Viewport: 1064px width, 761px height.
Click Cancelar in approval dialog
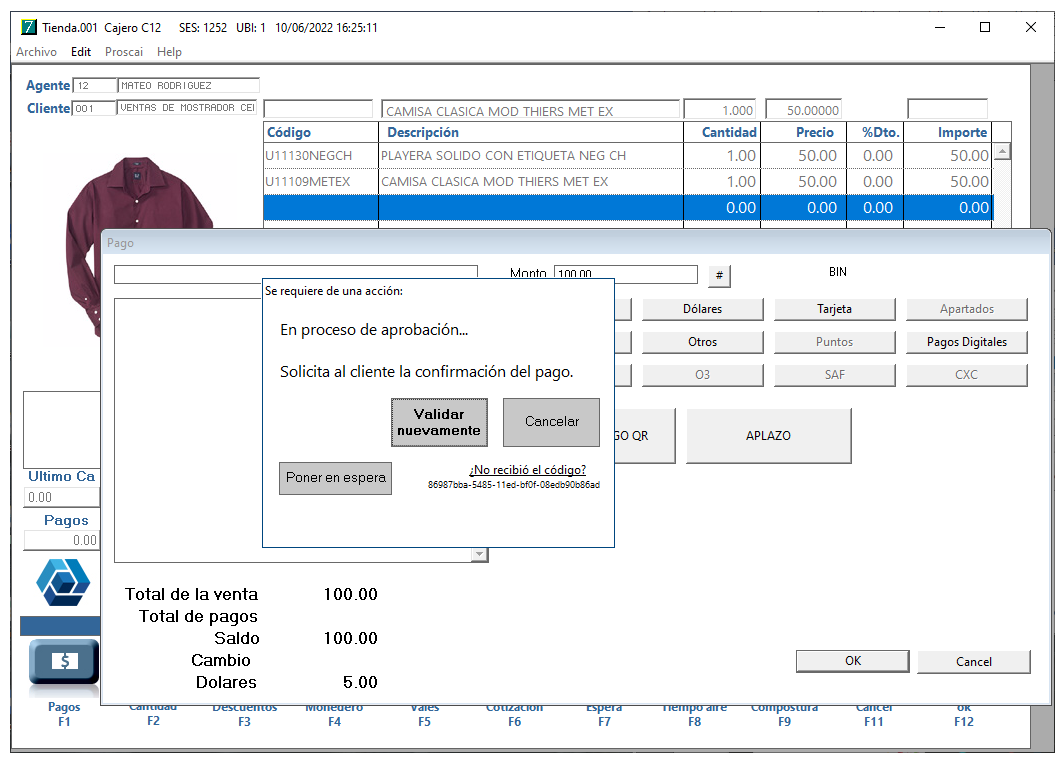(x=552, y=422)
